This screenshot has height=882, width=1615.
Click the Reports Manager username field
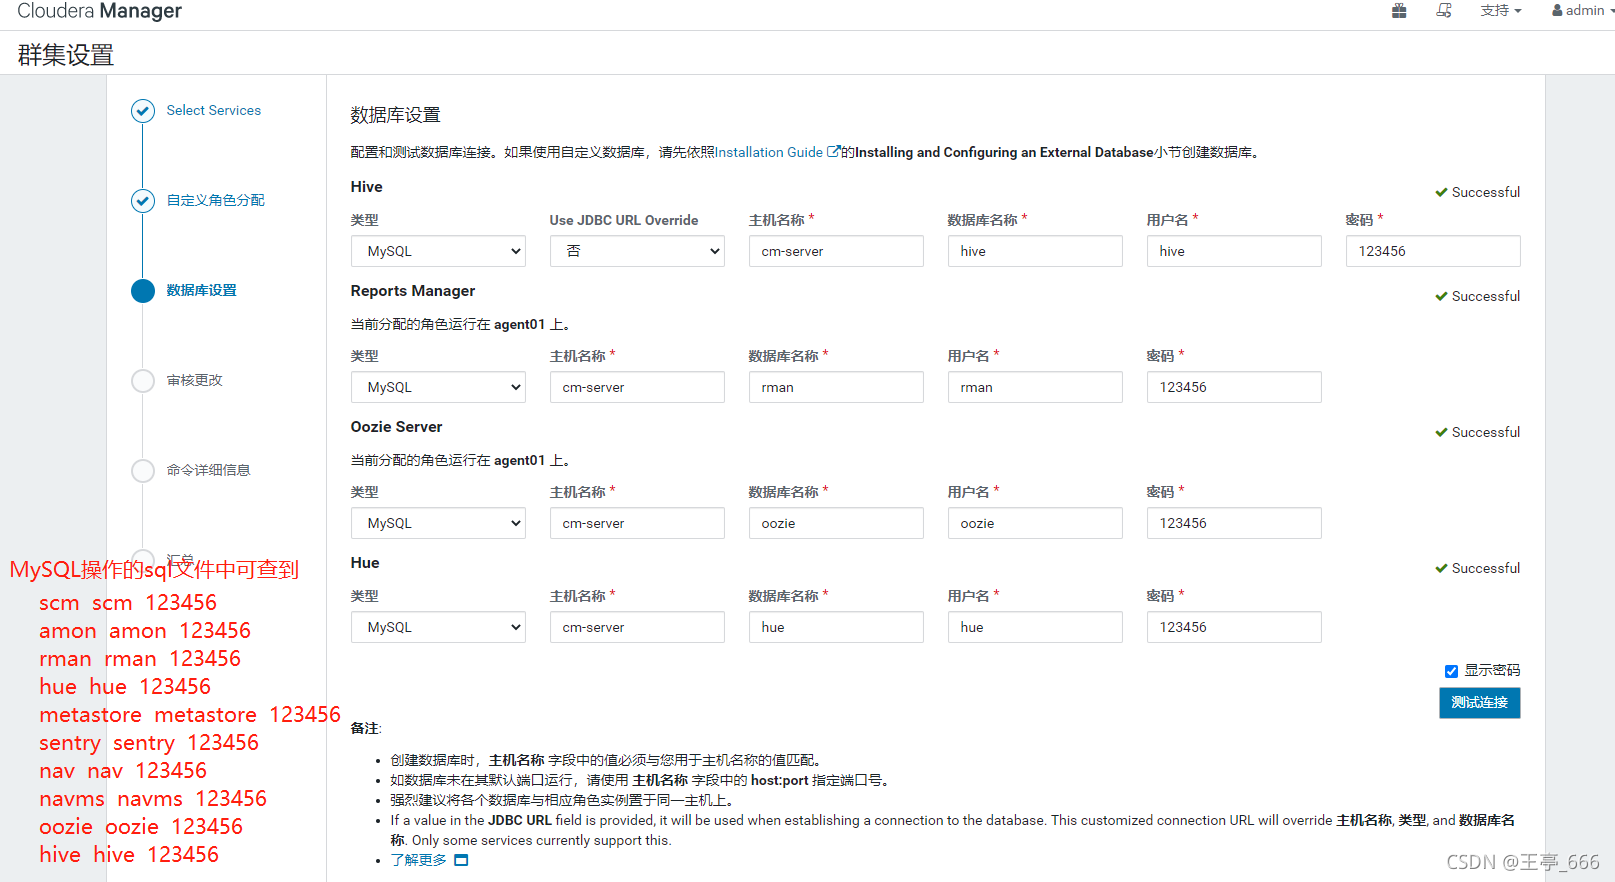point(1035,387)
